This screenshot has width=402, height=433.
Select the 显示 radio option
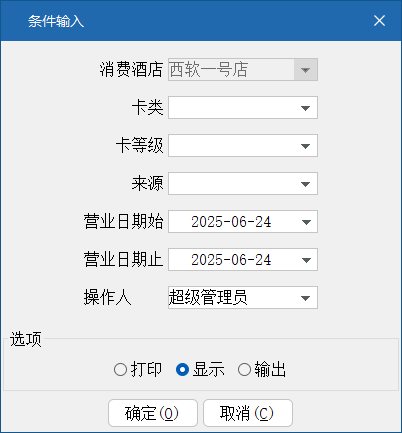coord(200,369)
